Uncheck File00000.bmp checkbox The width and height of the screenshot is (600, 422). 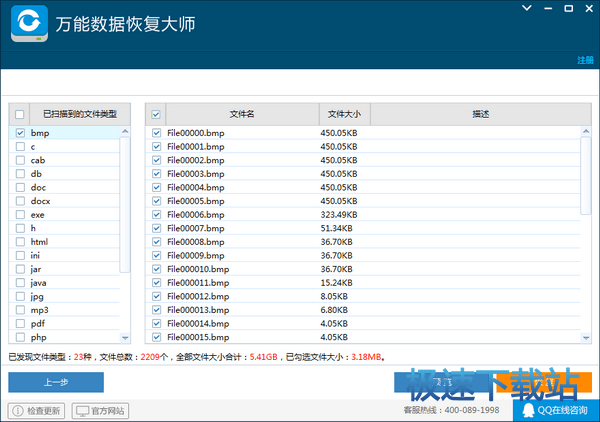pos(157,133)
